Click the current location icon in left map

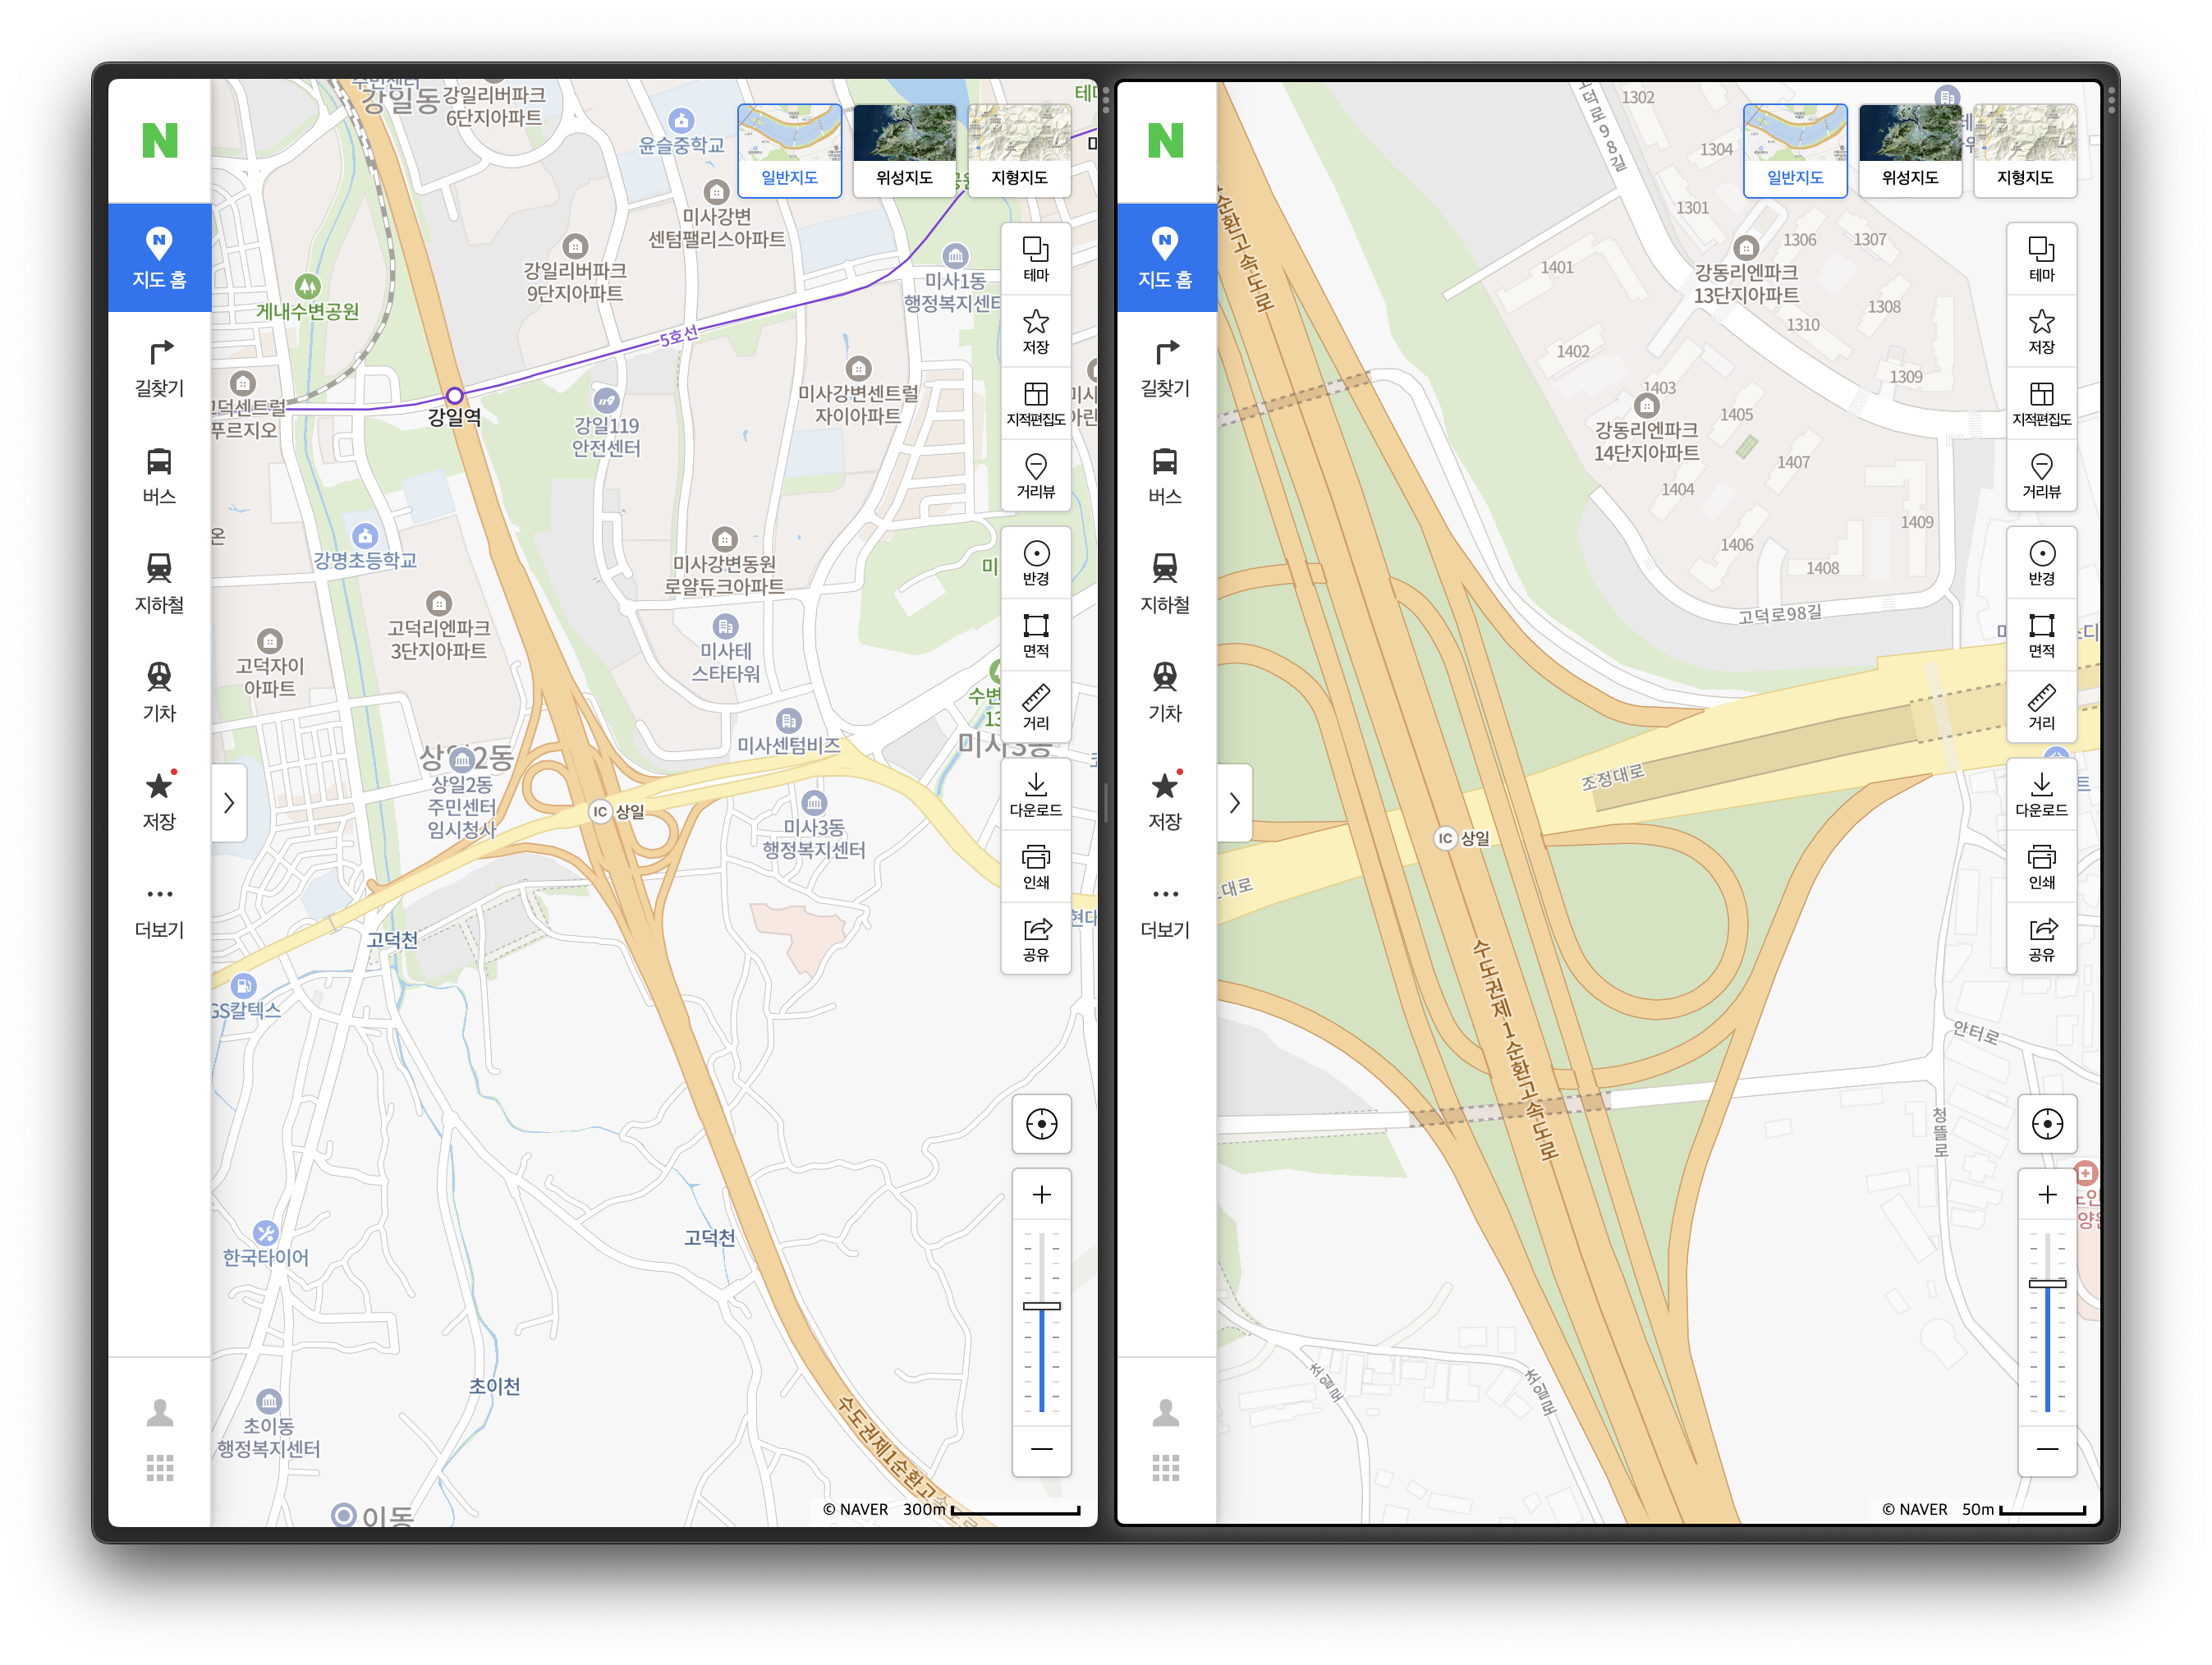1041,1124
